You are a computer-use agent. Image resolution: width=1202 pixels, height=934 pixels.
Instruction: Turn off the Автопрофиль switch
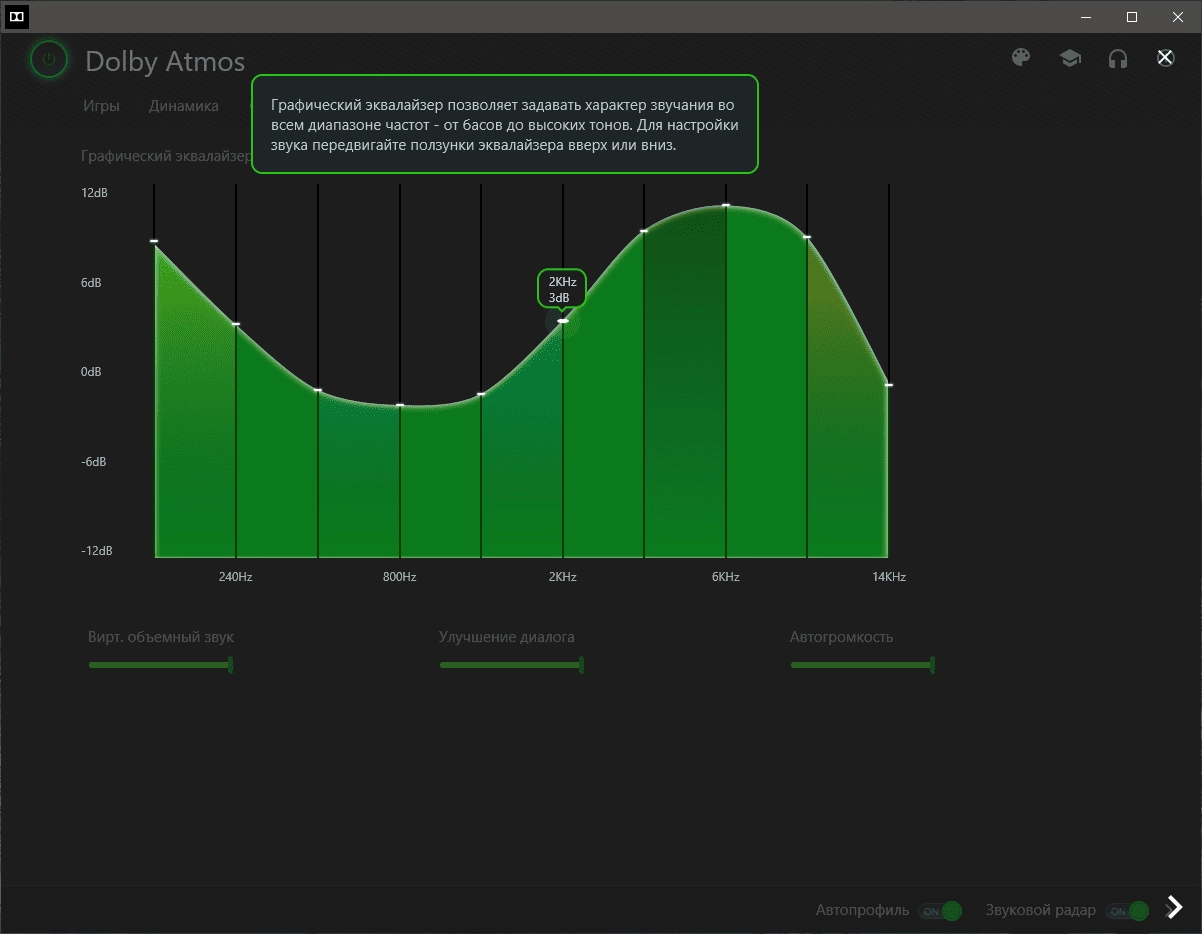(x=941, y=911)
